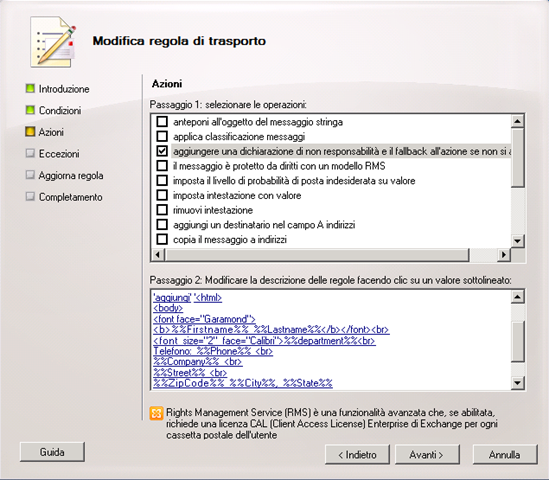Image resolution: width=549 pixels, height=480 pixels.
Task: Click the < Indietro button
Action: [357, 454]
